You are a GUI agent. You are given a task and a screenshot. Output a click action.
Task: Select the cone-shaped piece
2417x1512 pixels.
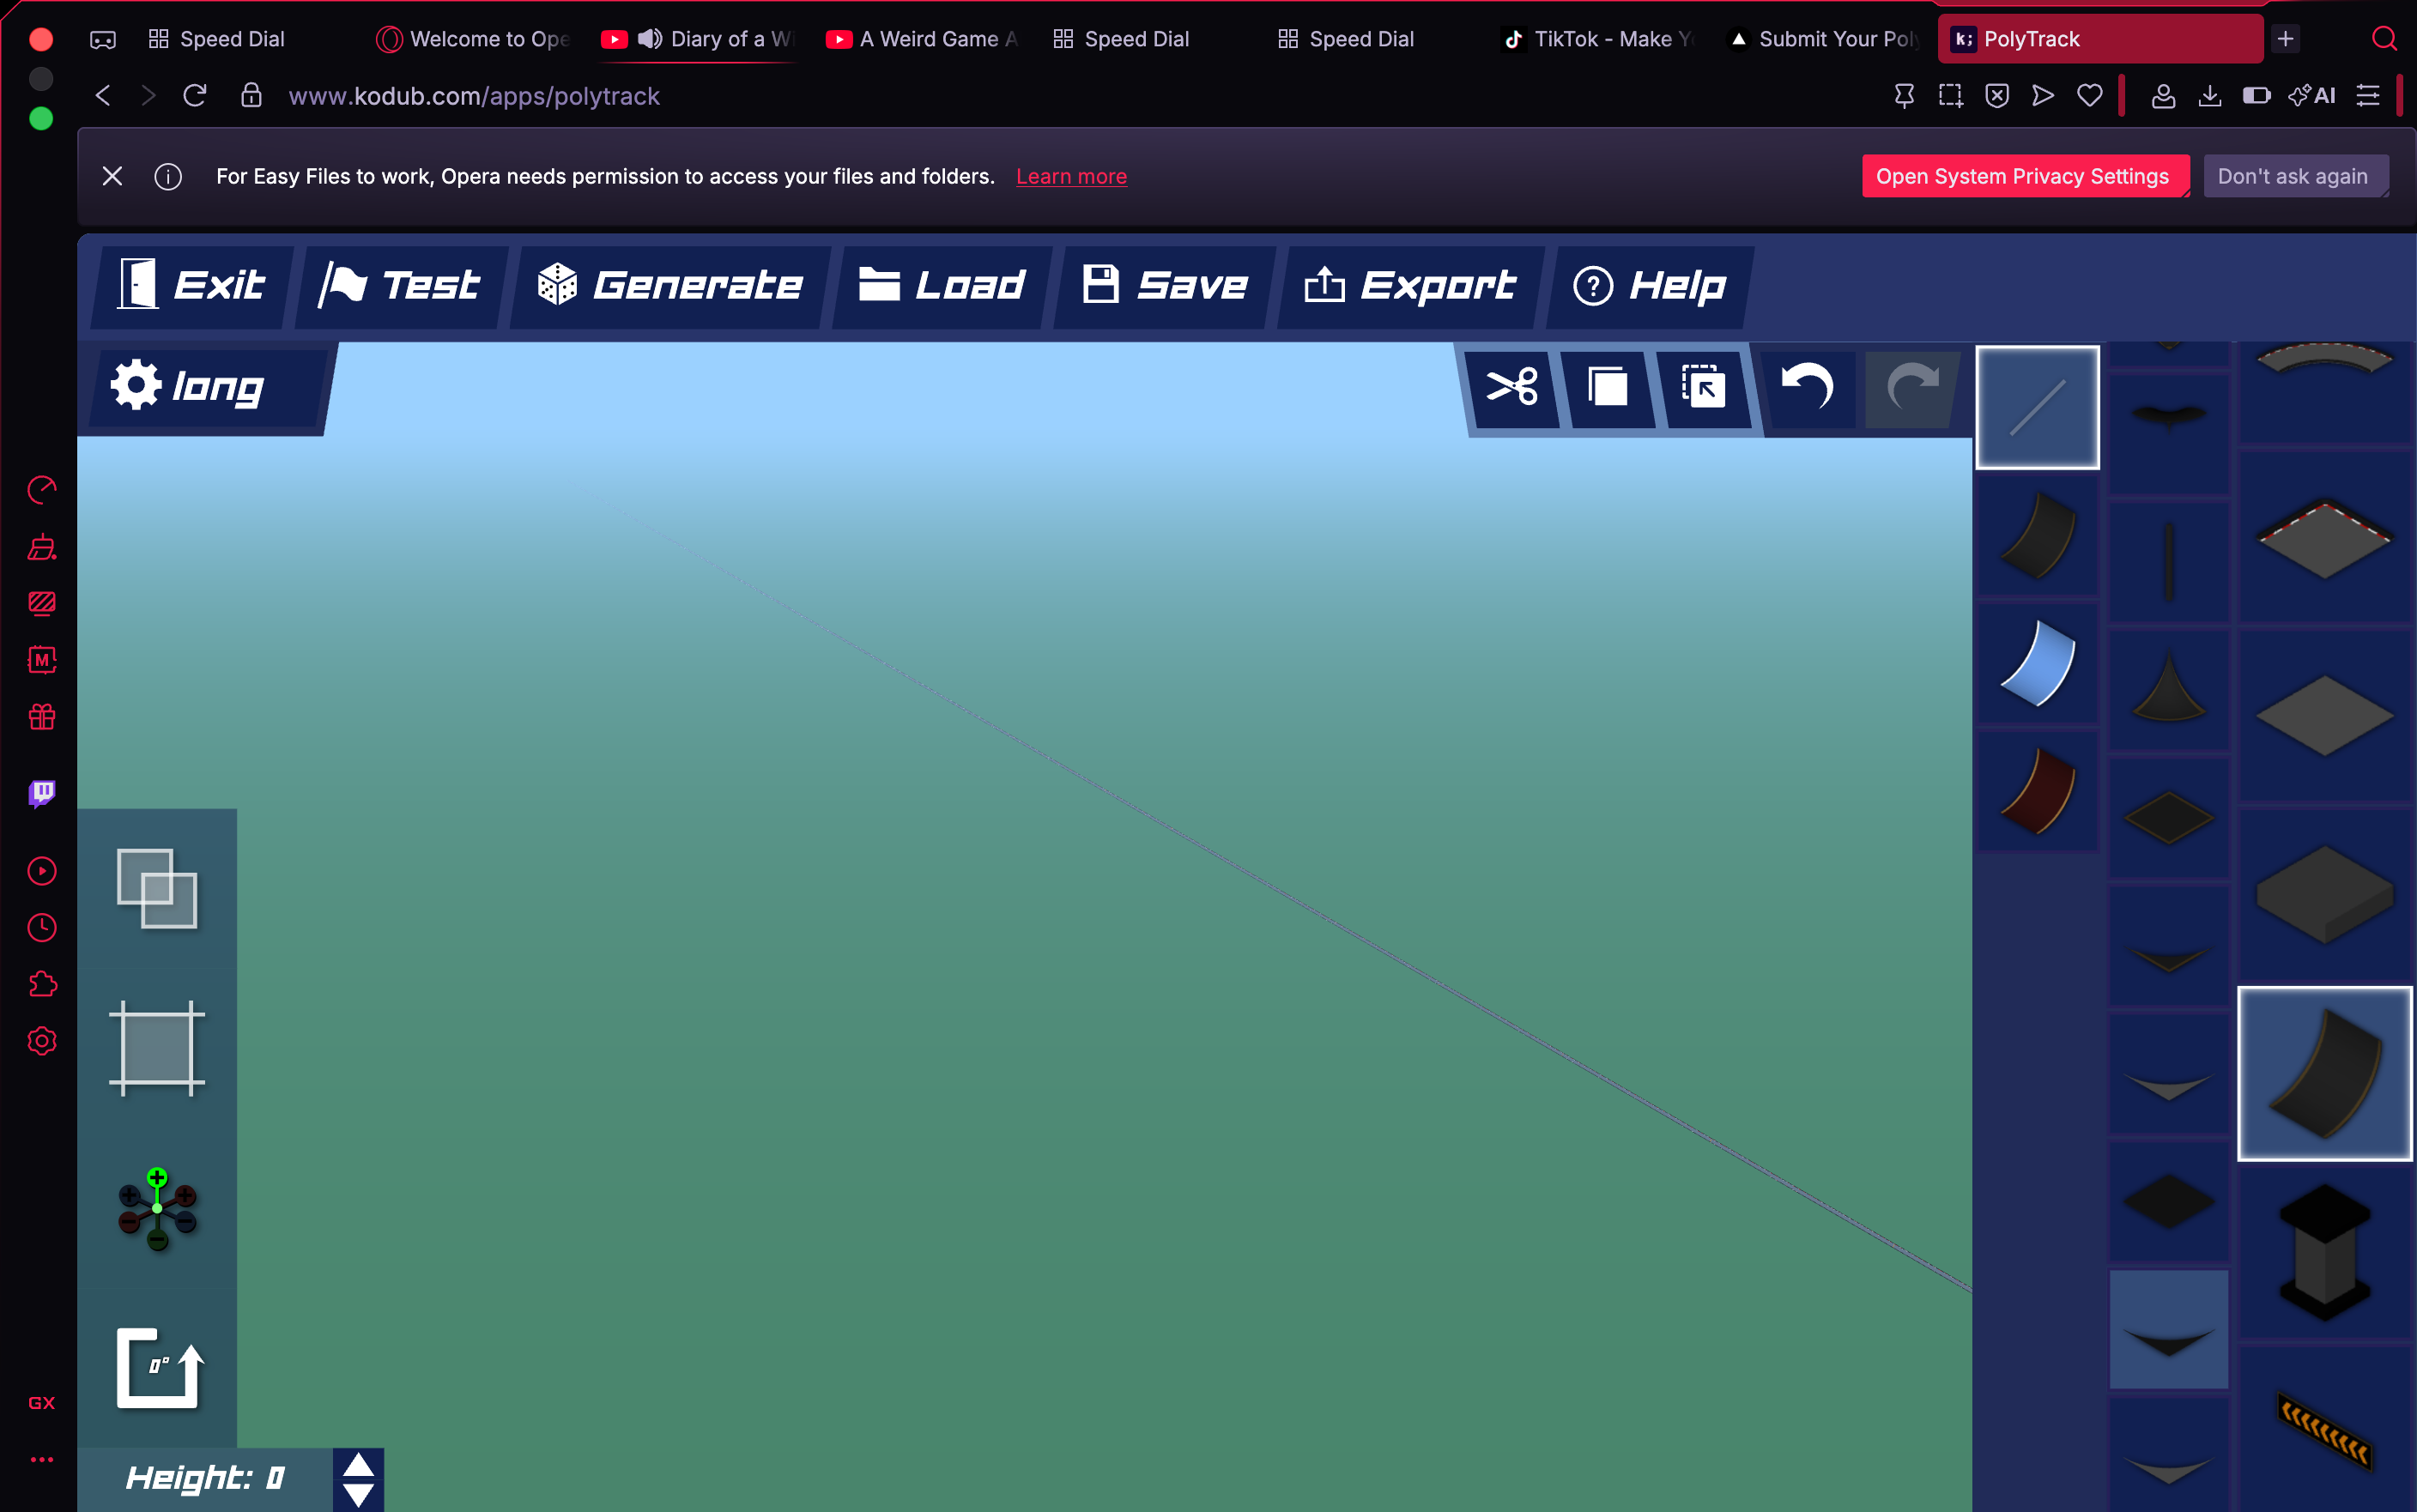tap(2169, 689)
